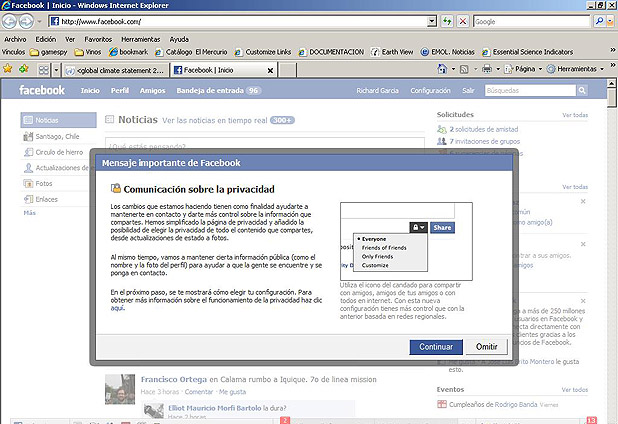Open the Herramientas menu in menu bar
Viewport: 618px width, 424px height.
pyautogui.click(x=140, y=39)
